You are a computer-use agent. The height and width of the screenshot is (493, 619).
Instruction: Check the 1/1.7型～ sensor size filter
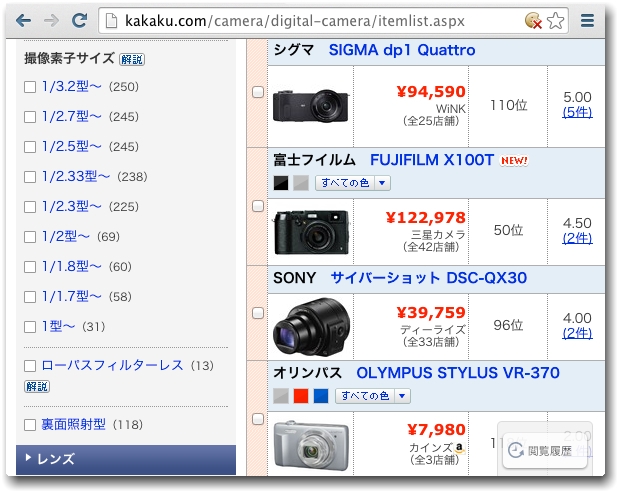[30, 297]
